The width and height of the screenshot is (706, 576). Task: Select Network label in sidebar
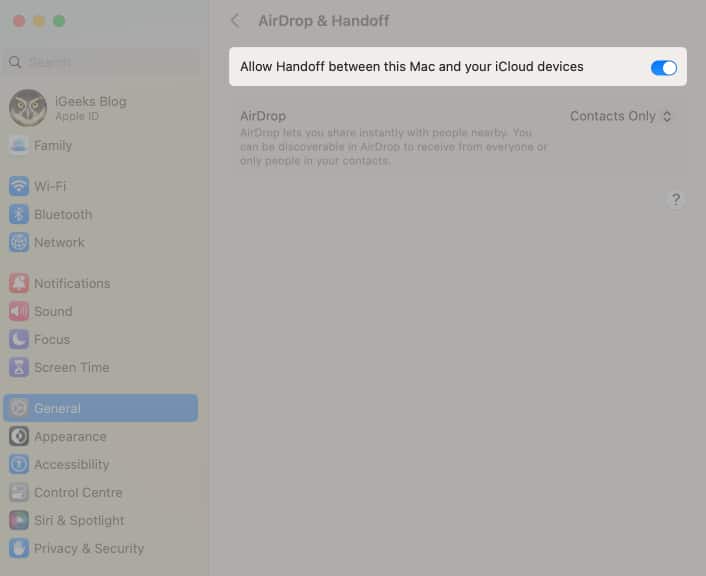(59, 243)
